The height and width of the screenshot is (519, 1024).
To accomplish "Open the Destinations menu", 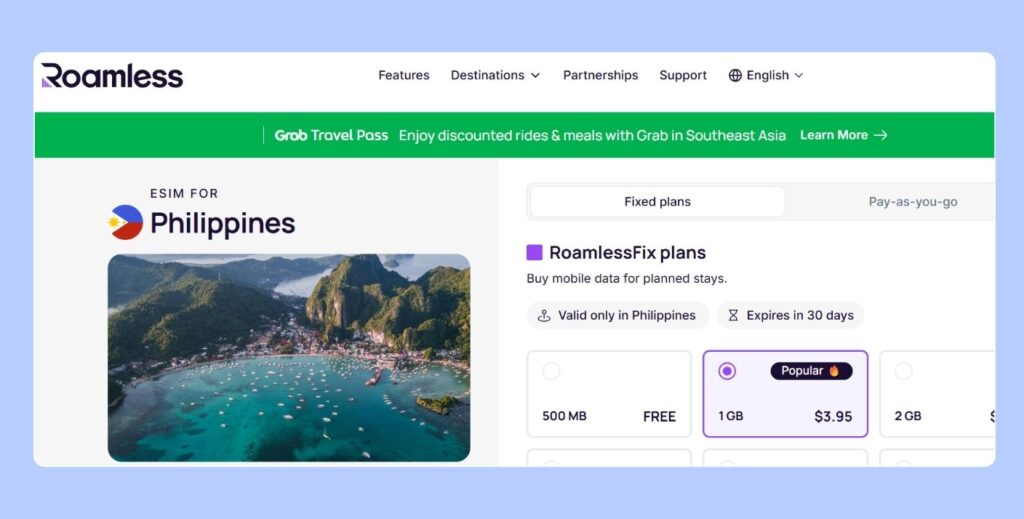I will point(495,76).
